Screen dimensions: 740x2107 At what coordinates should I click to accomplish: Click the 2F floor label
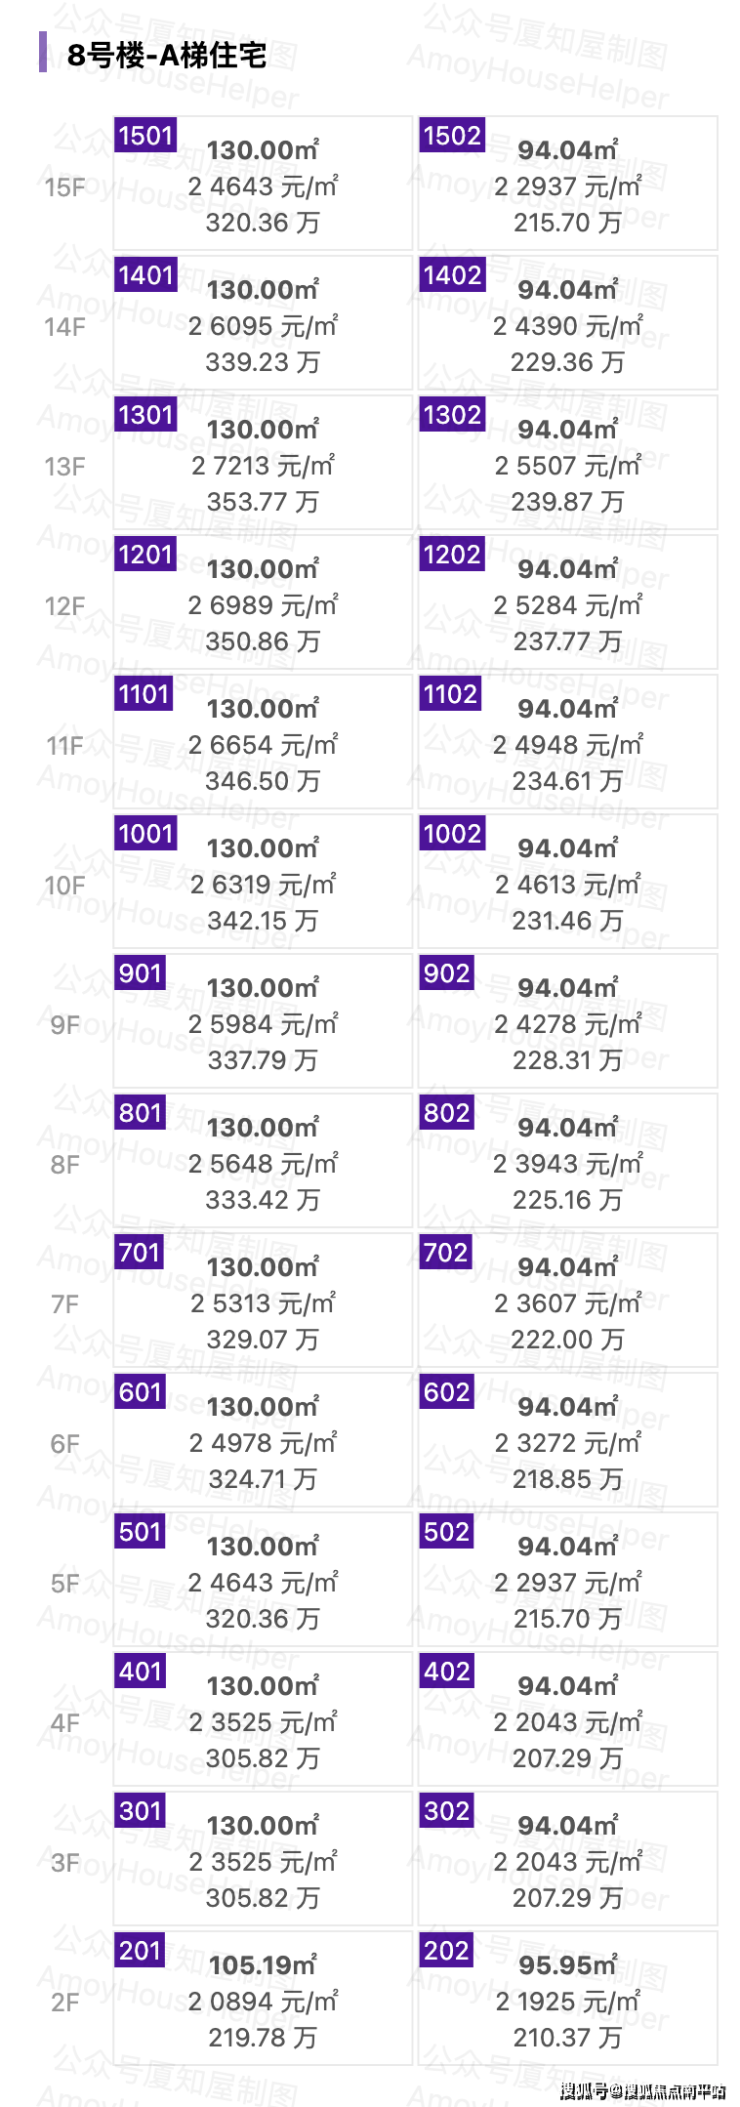point(65,2002)
